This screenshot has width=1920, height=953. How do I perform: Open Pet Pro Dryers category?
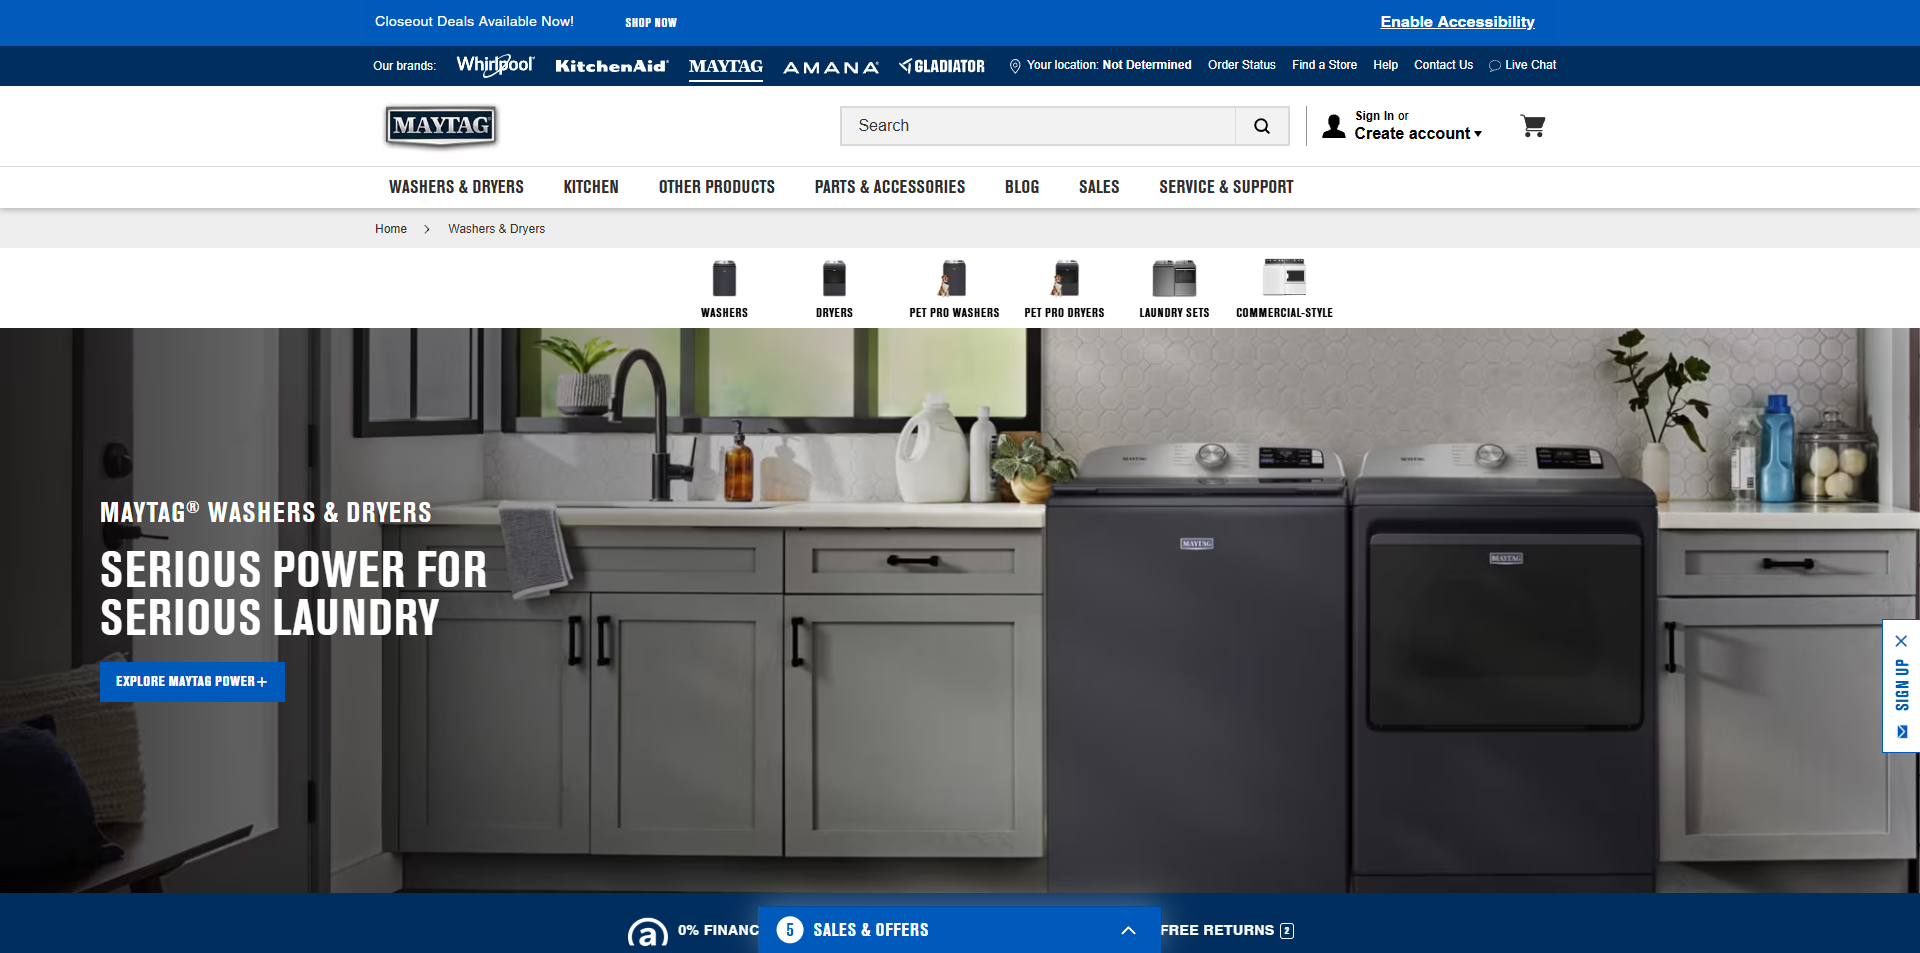(x=1064, y=288)
